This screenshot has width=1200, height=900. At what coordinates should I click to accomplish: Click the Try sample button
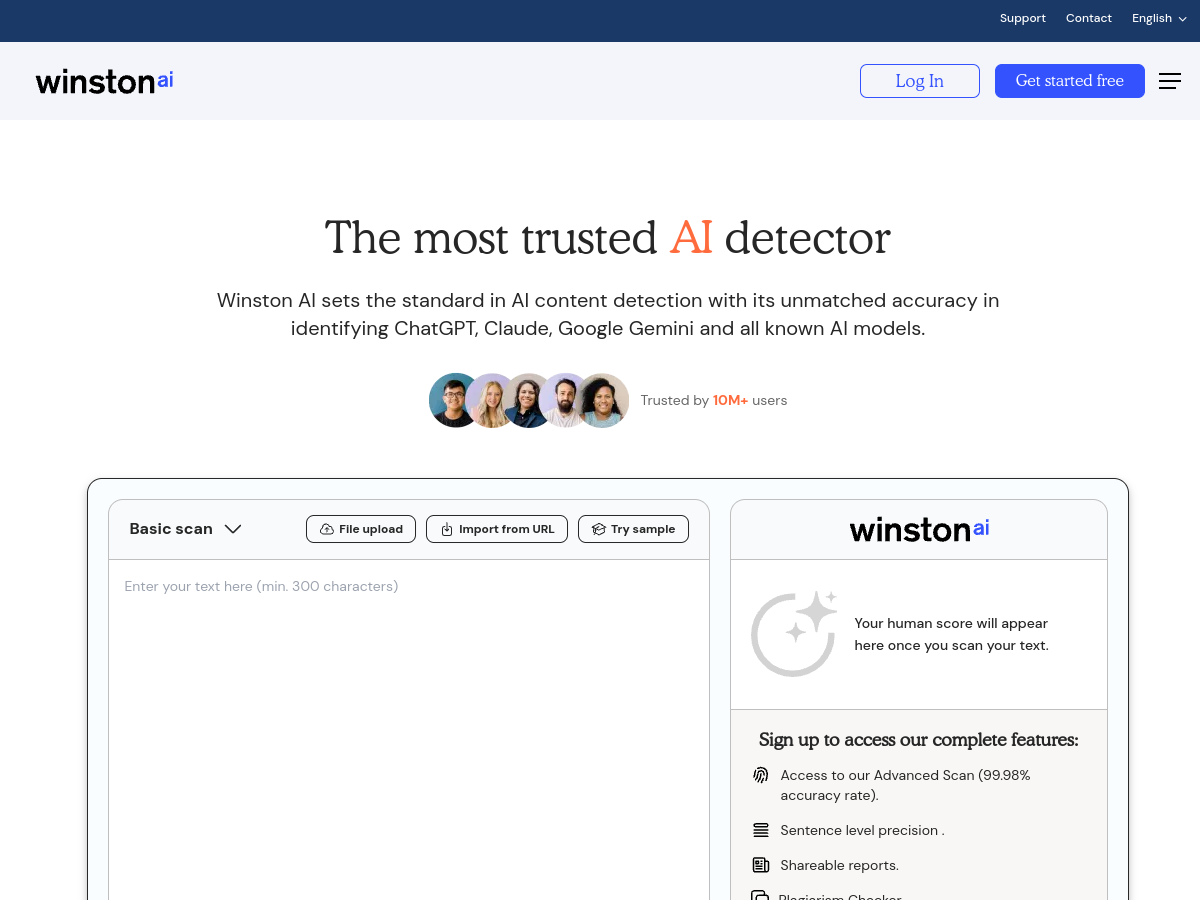click(633, 529)
